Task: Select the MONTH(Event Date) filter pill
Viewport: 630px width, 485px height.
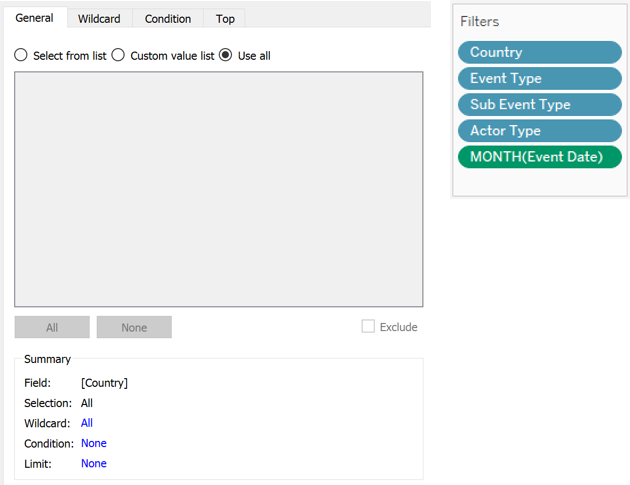Action: 540,157
